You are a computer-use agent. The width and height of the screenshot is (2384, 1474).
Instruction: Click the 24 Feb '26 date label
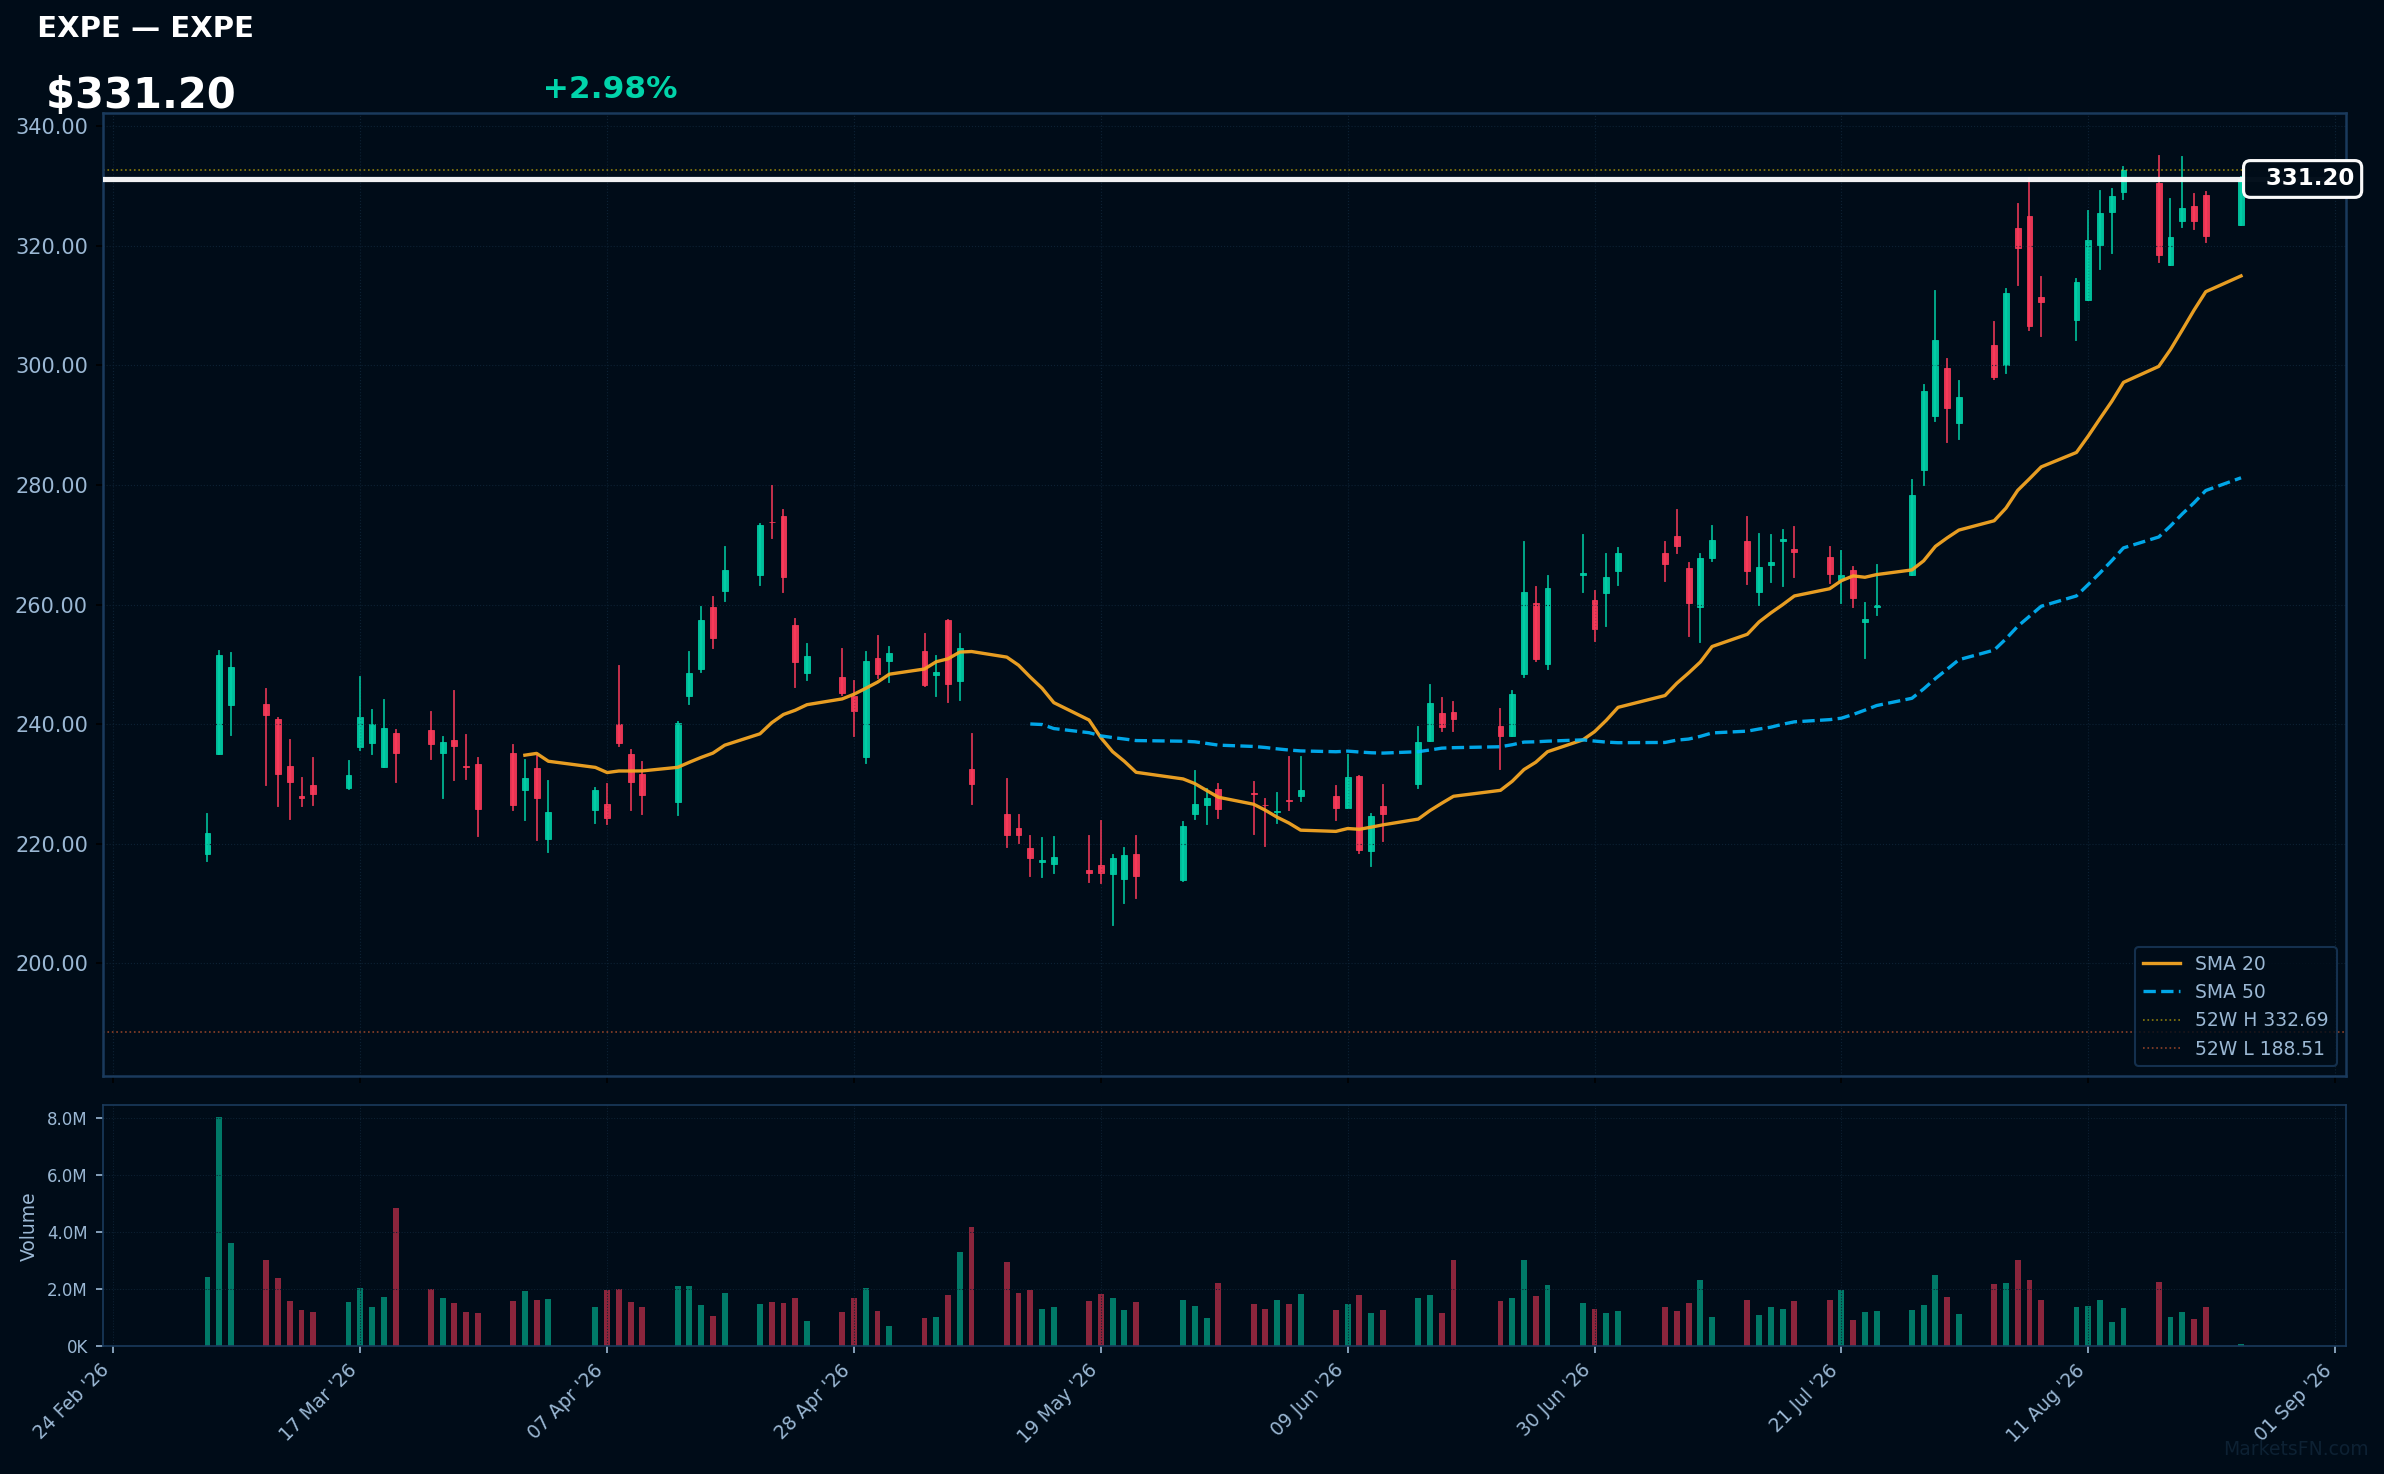point(72,1401)
